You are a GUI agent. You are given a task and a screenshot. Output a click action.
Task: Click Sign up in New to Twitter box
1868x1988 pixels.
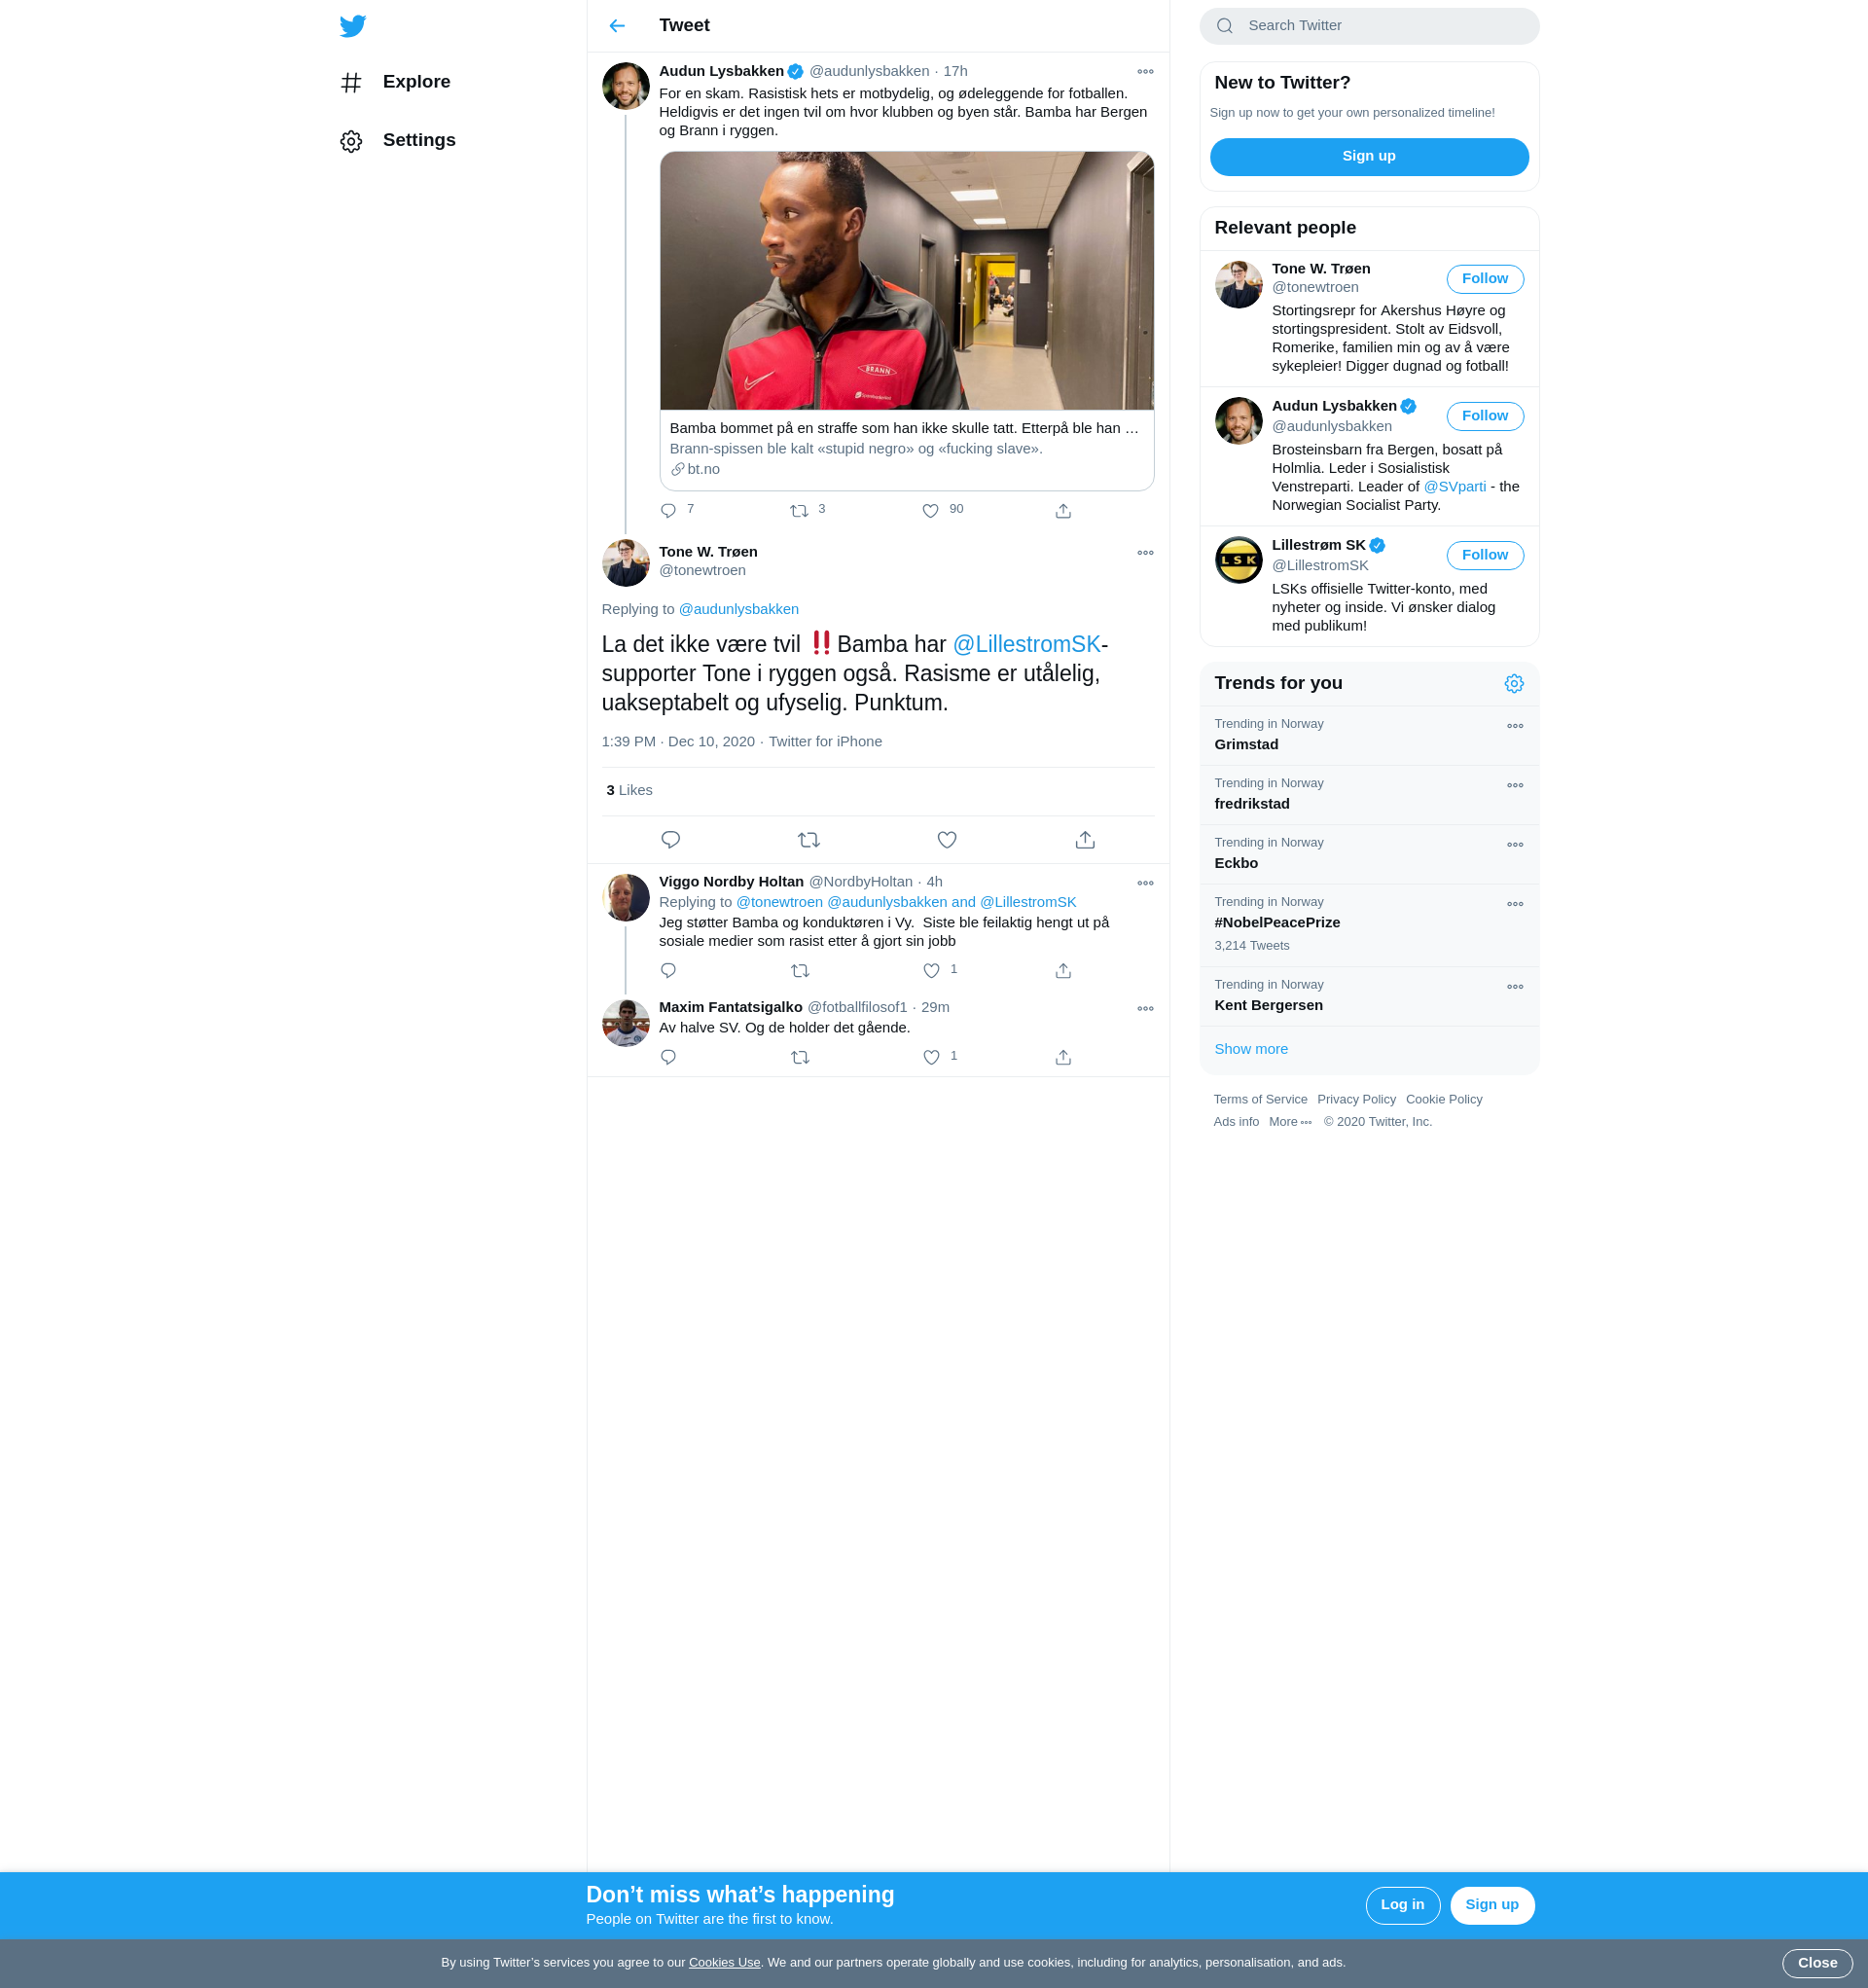[1369, 157]
